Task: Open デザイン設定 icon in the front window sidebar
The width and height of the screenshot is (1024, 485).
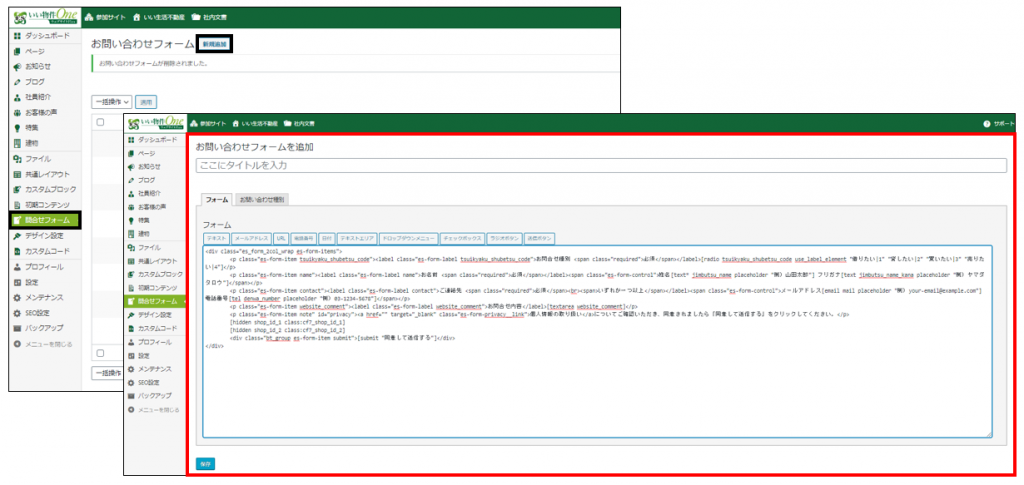Action: coord(131,315)
